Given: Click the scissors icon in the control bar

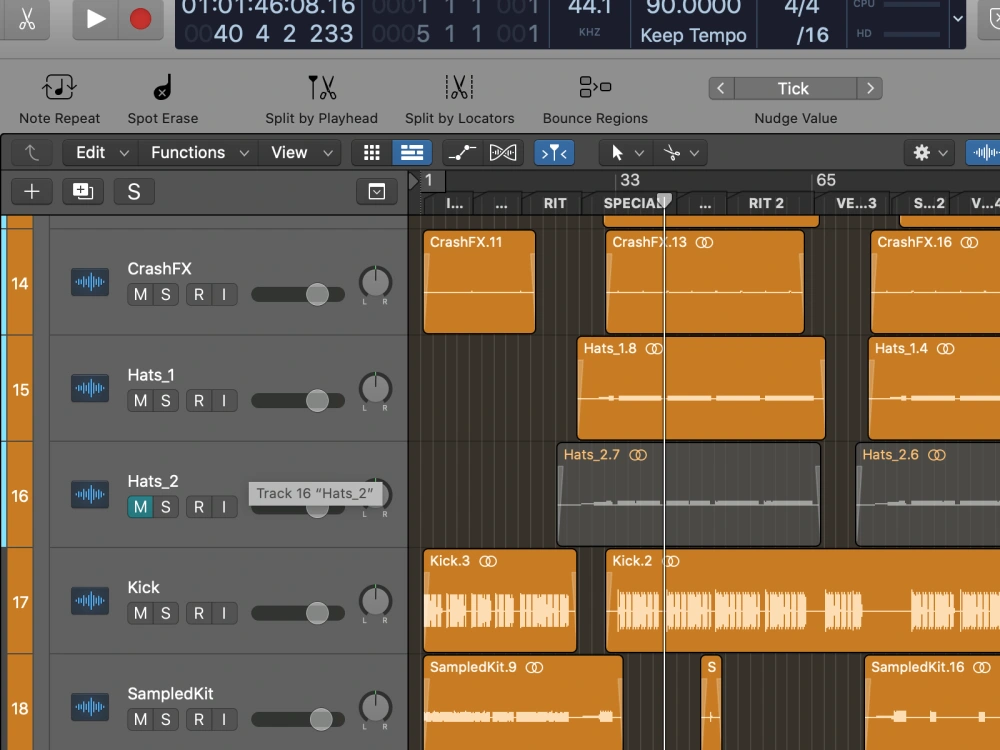Looking at the screenshot, I should click(26, 19).
